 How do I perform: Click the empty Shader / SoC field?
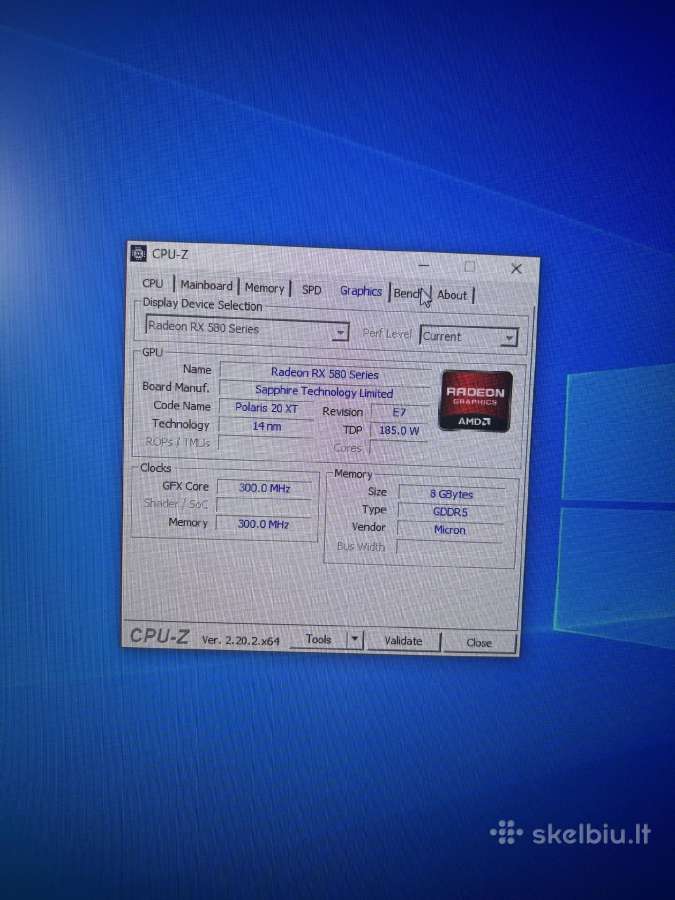coord(264,506)
